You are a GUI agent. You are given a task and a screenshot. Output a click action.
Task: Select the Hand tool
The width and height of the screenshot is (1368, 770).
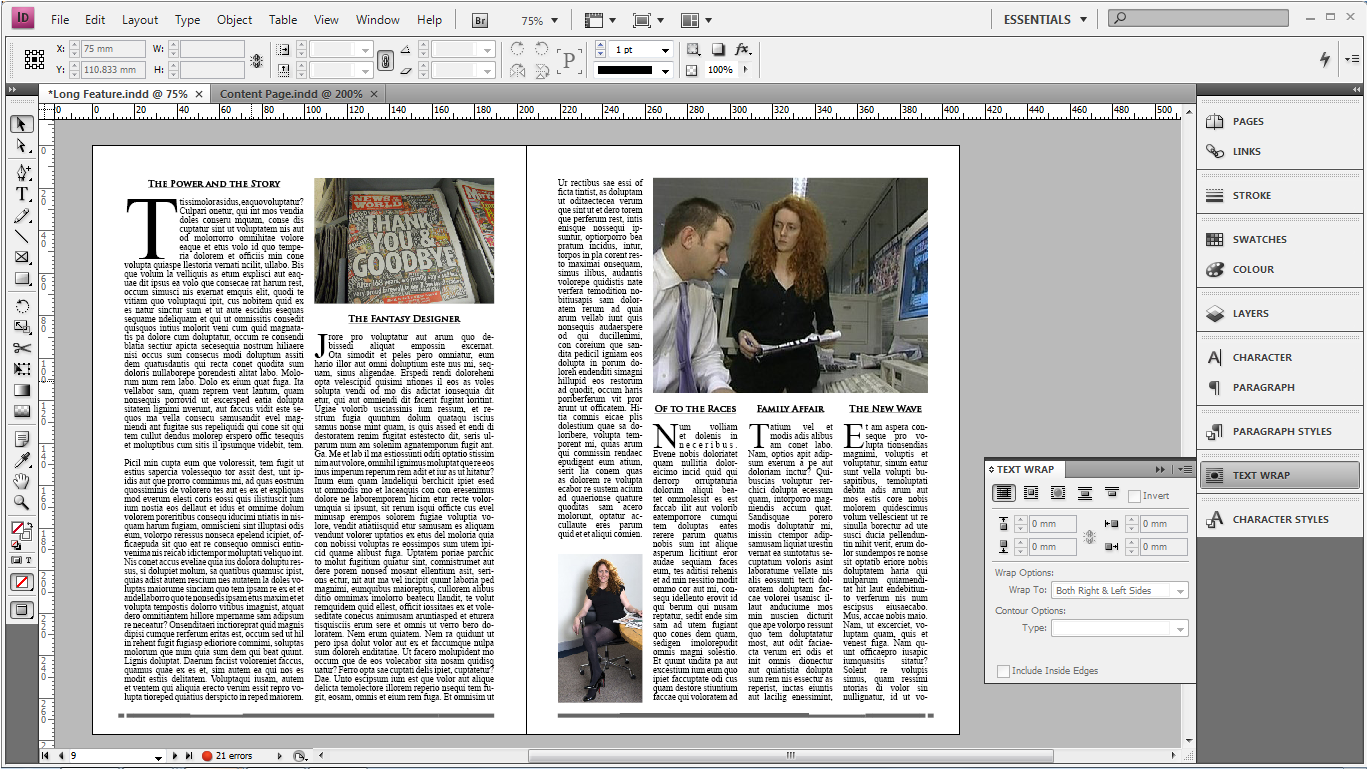(21, 481)
